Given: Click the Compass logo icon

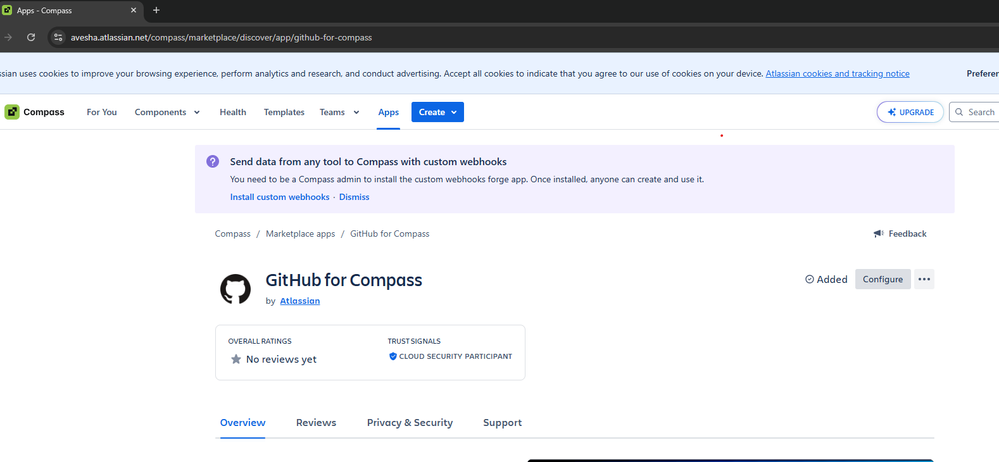Looking at the screenshot, I should 12,112.
